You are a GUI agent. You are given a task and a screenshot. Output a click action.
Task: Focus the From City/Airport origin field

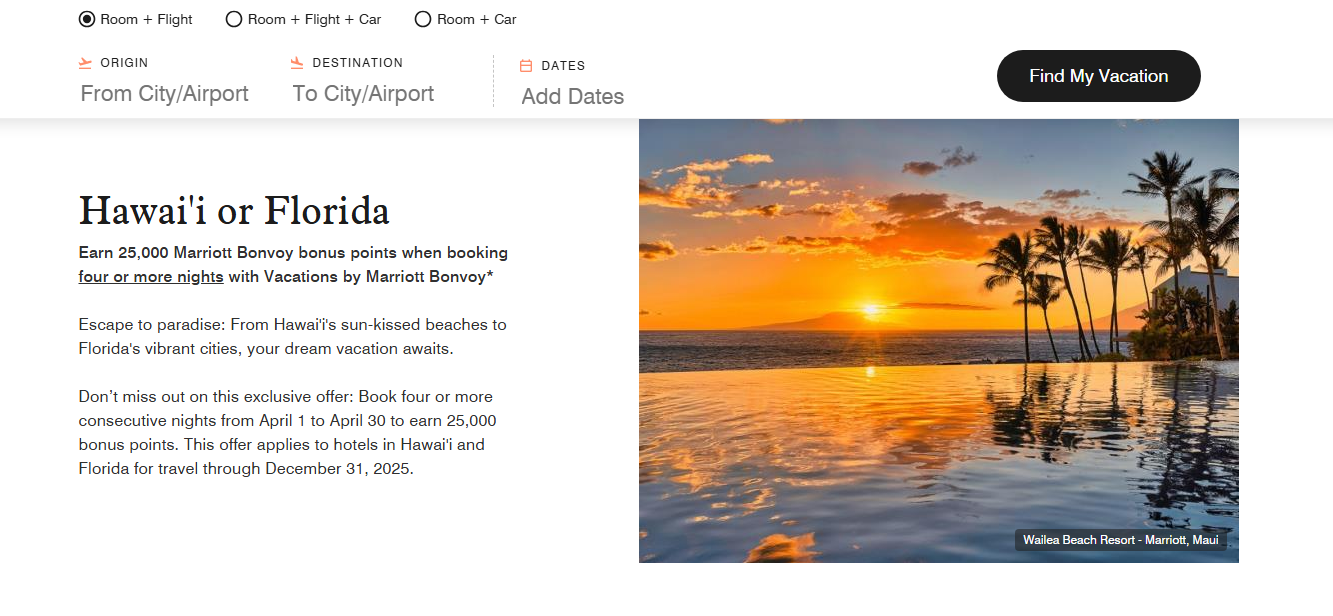[165, 94]
